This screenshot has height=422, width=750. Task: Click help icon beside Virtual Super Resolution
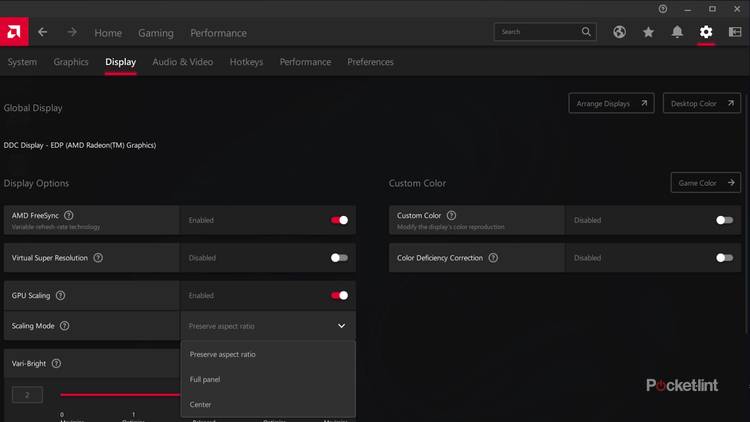point(98,258)
